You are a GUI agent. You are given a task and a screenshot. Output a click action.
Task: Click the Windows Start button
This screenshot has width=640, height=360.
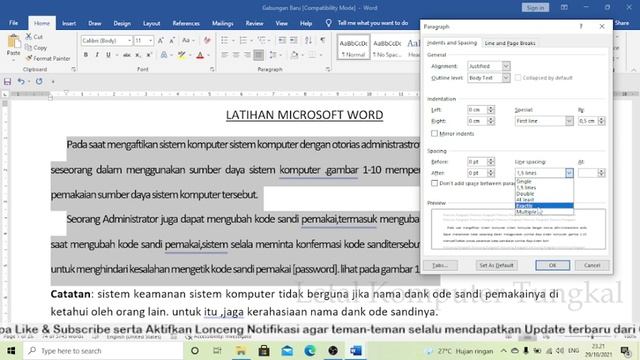click(x=11, y=351)
